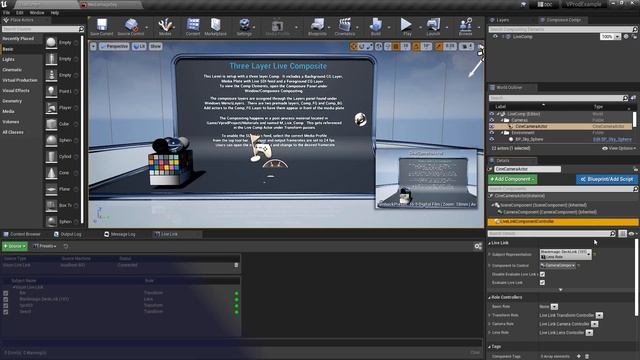Viewport: 640px width, 360px height.
Task: Click the undo arrow beside Presets
Action: click(x=66, y=246)
